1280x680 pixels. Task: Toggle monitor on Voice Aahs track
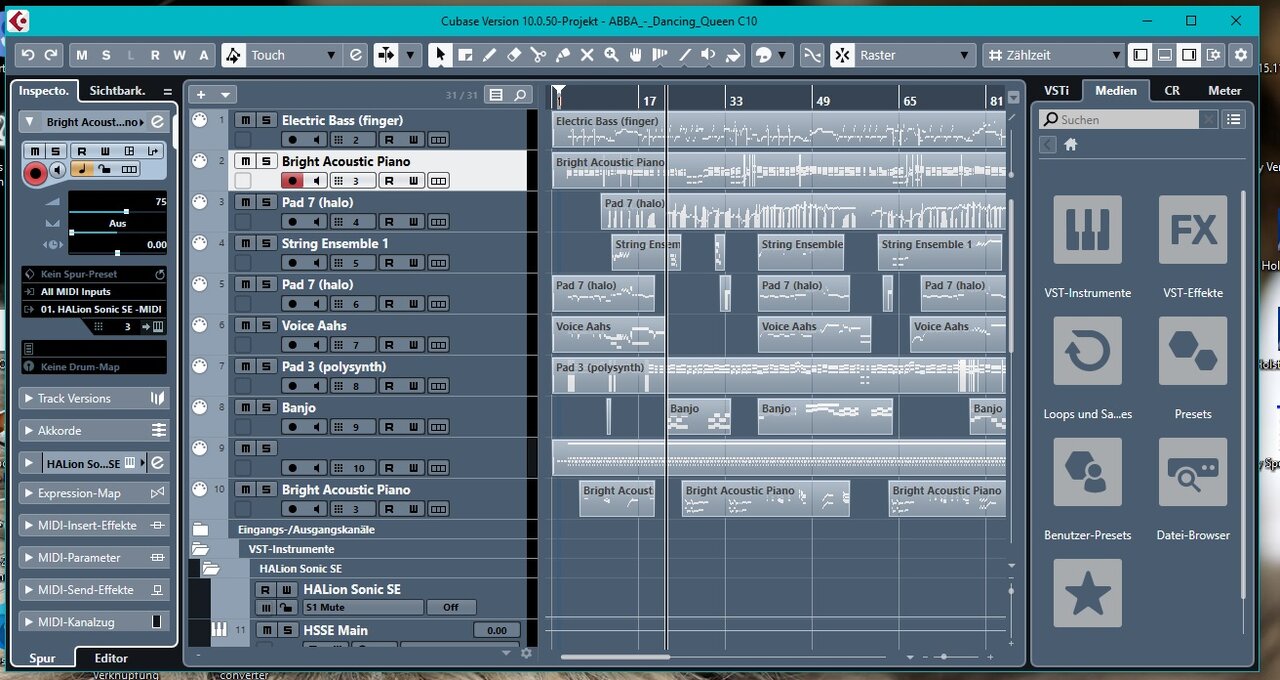pos(315,345)
